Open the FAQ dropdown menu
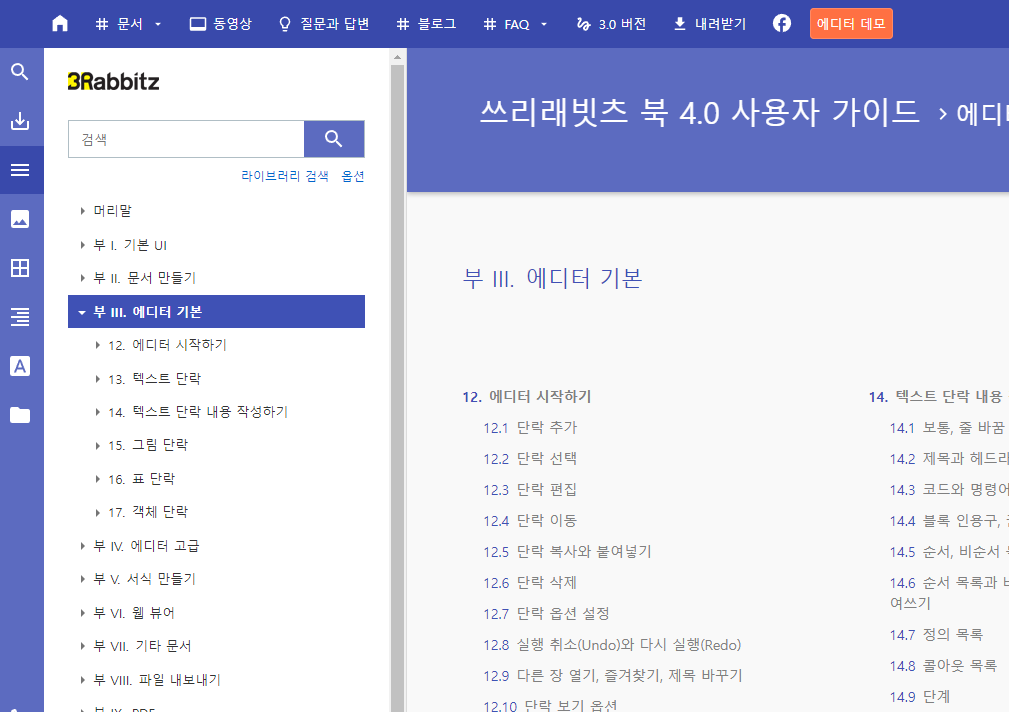The height and width of the screenshot is (712, 1009). pyautogui.click(x=515, y=24)
